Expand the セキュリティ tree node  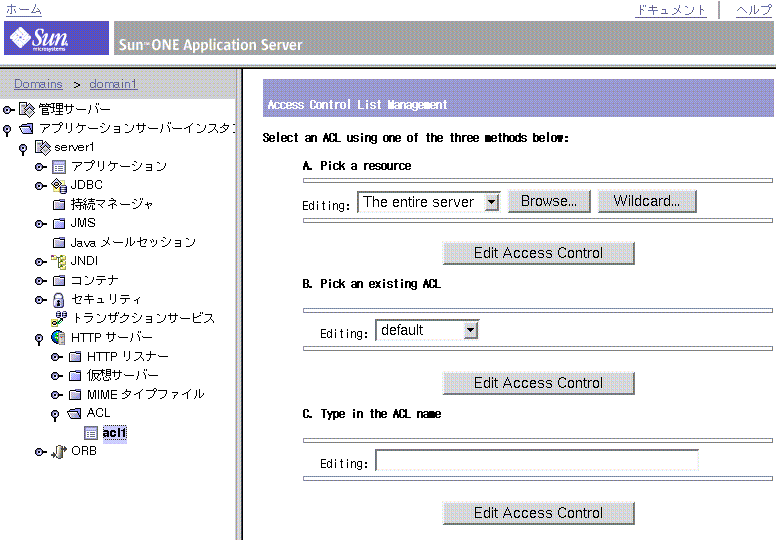click(x=41, y=300)
